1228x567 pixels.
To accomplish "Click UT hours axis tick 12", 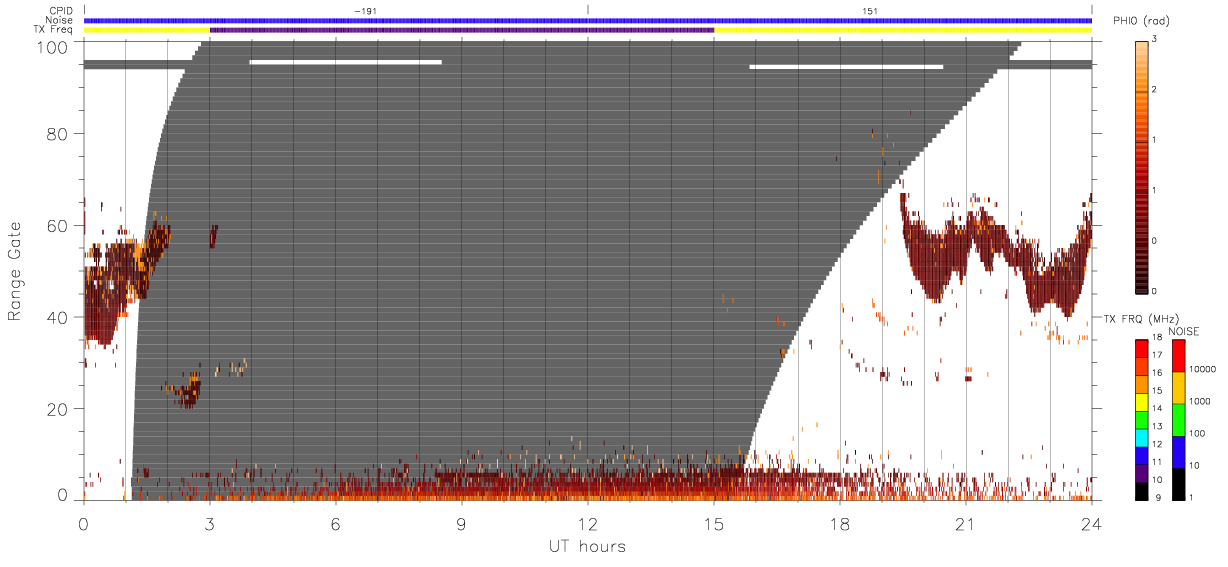I will tap(588, 523).
